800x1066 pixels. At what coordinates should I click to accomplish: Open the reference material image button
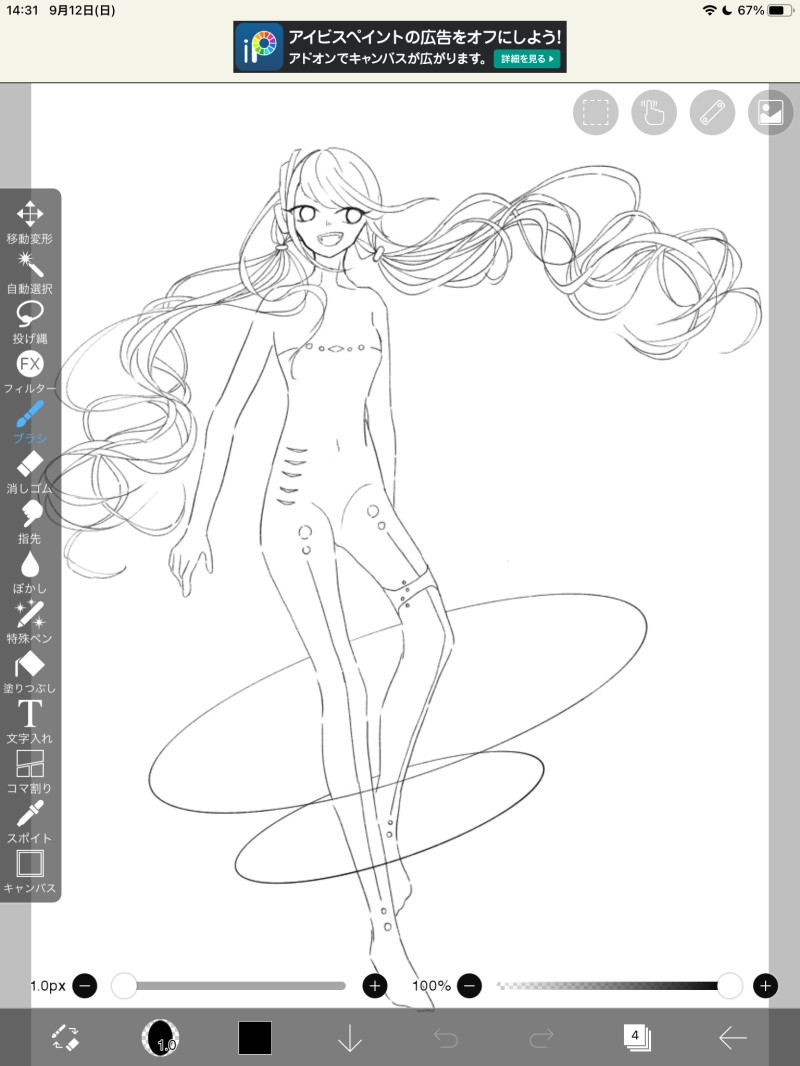tap(771, 112)
